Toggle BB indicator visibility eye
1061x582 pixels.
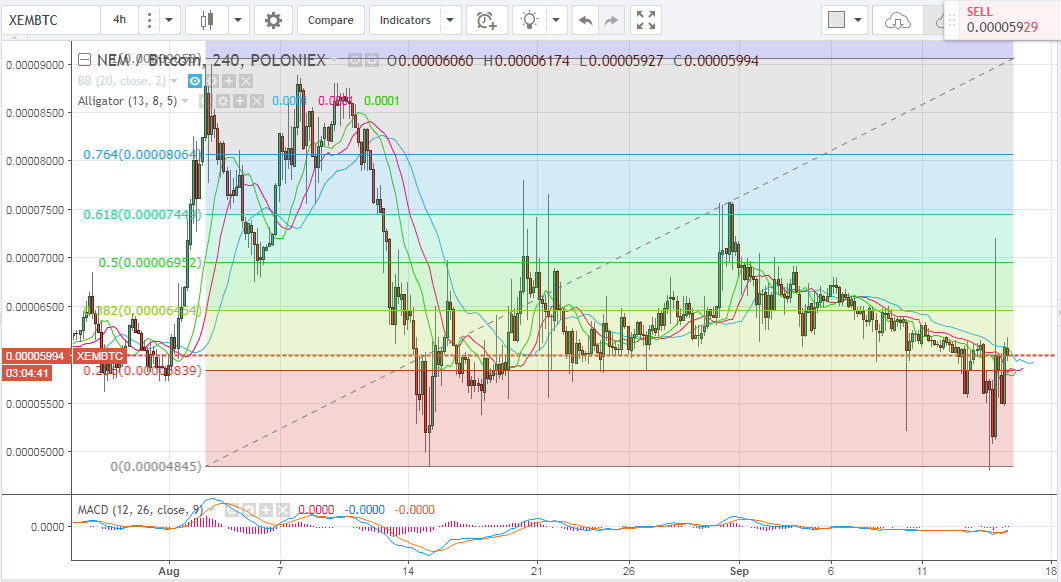click(x=195, y=81)
